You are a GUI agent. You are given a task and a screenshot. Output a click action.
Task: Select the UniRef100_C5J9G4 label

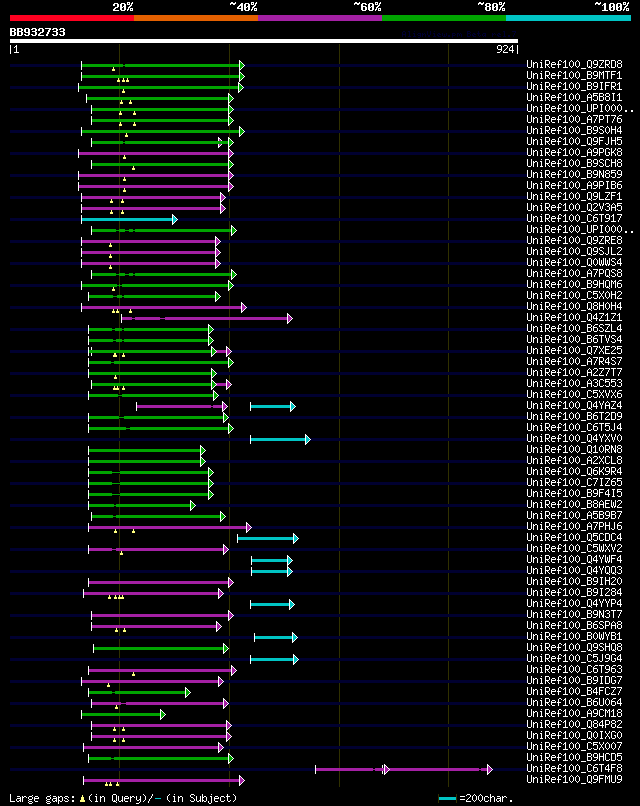click(574, 658)
